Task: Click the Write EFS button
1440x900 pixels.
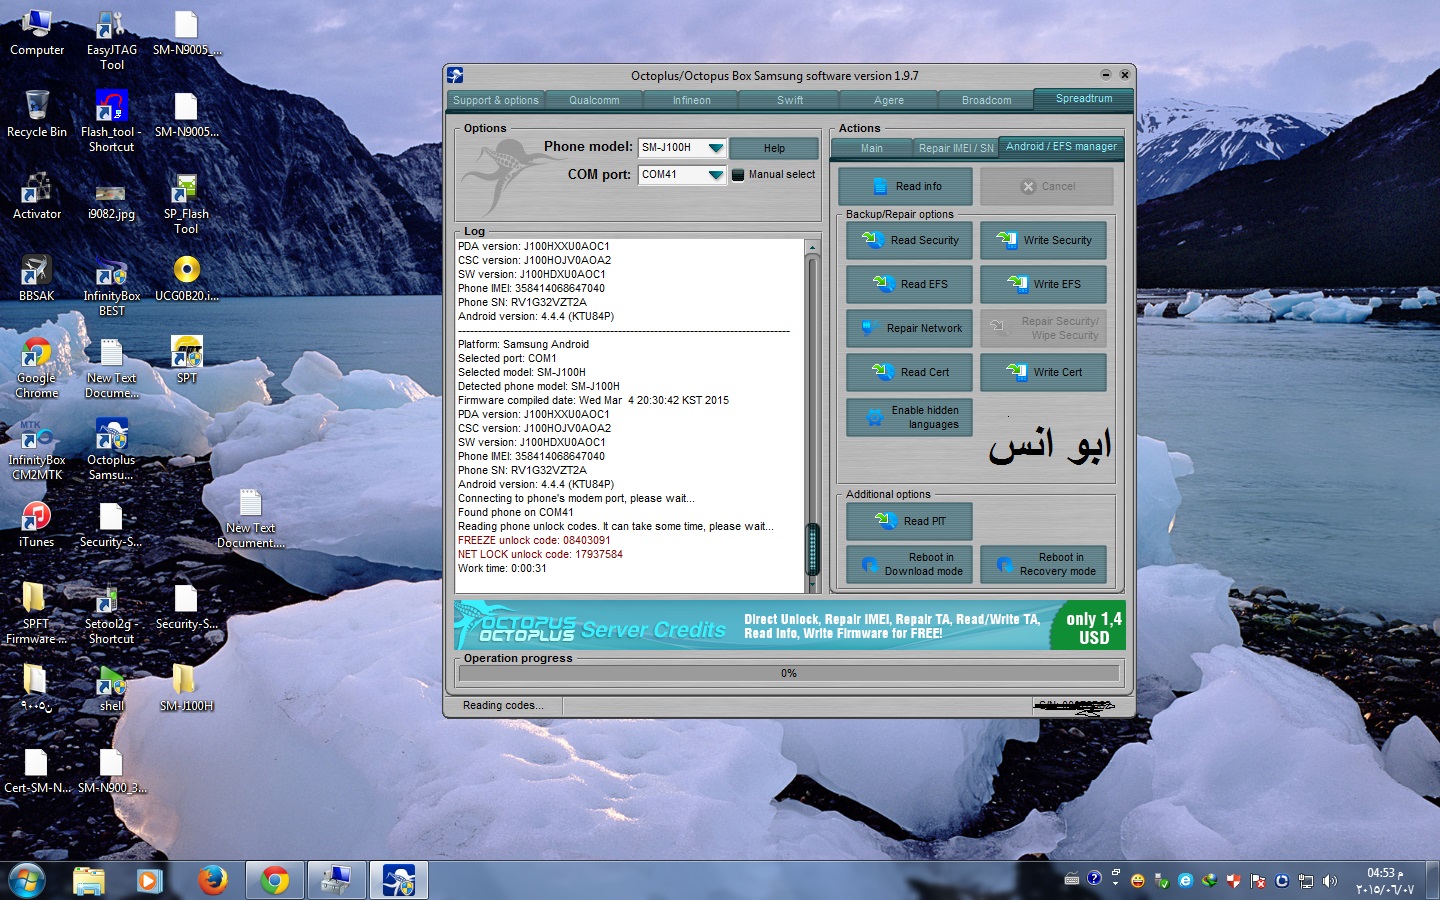Action: (1043, 284)
